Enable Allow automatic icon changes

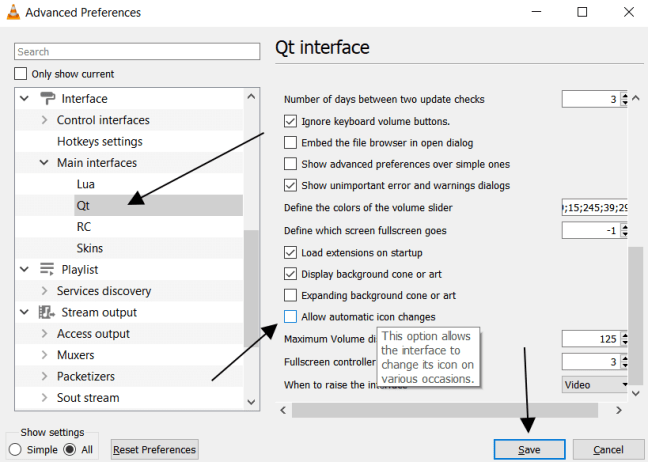pyautogui.click(x=291, y=317)
